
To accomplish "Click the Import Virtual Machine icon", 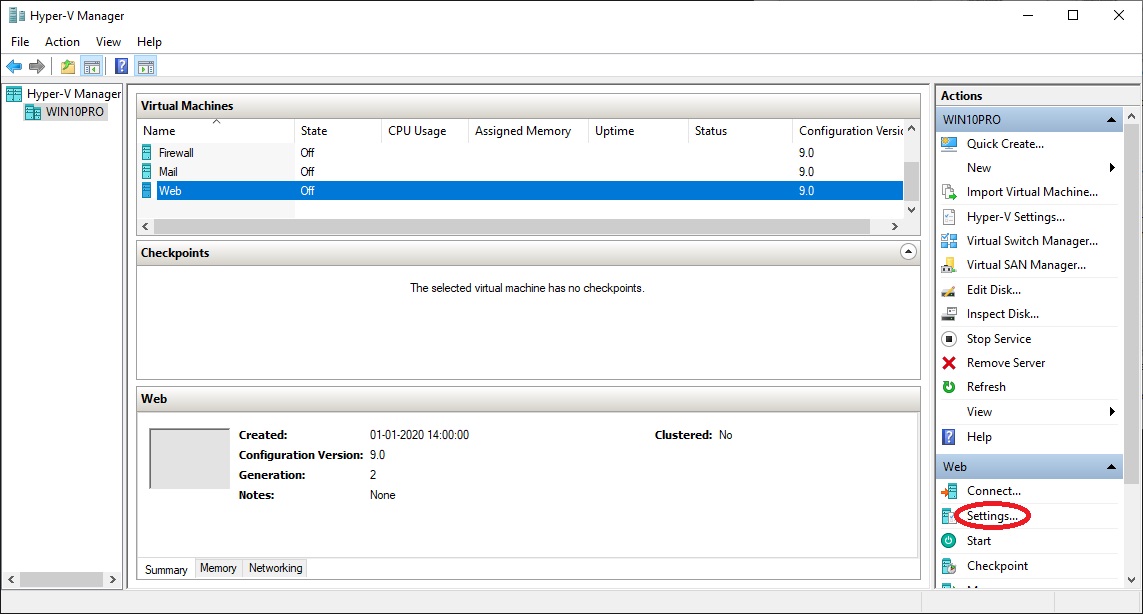I will pyautogui.click(x=949, y=193).
